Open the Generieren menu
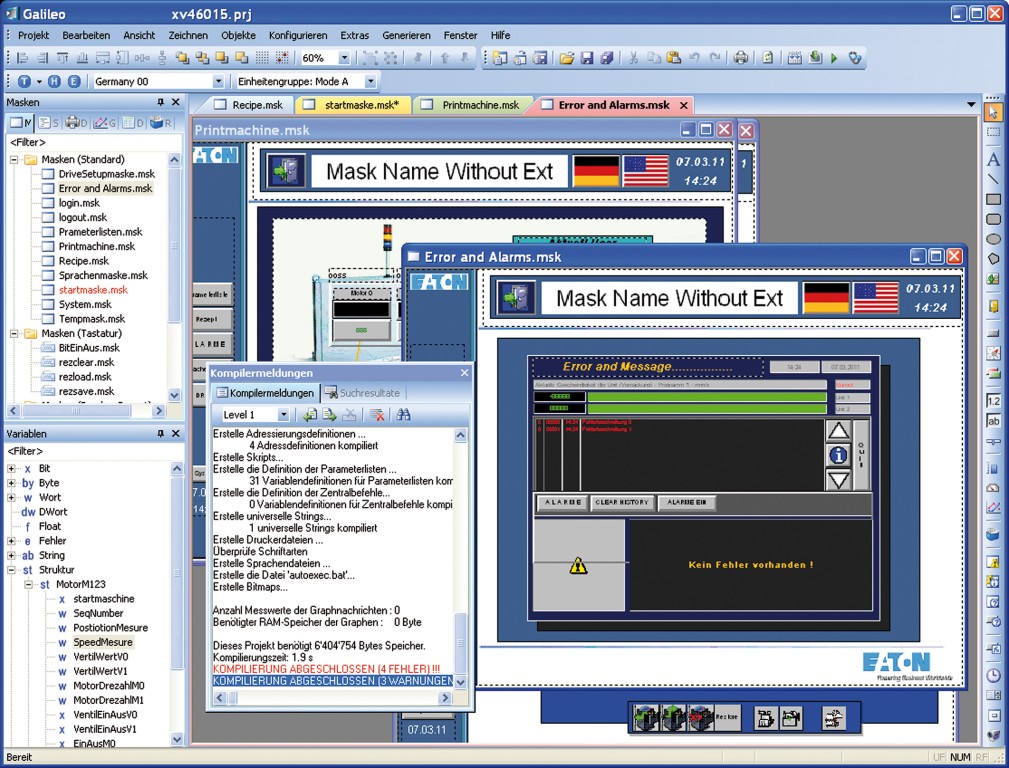 [x=406, y=35]
